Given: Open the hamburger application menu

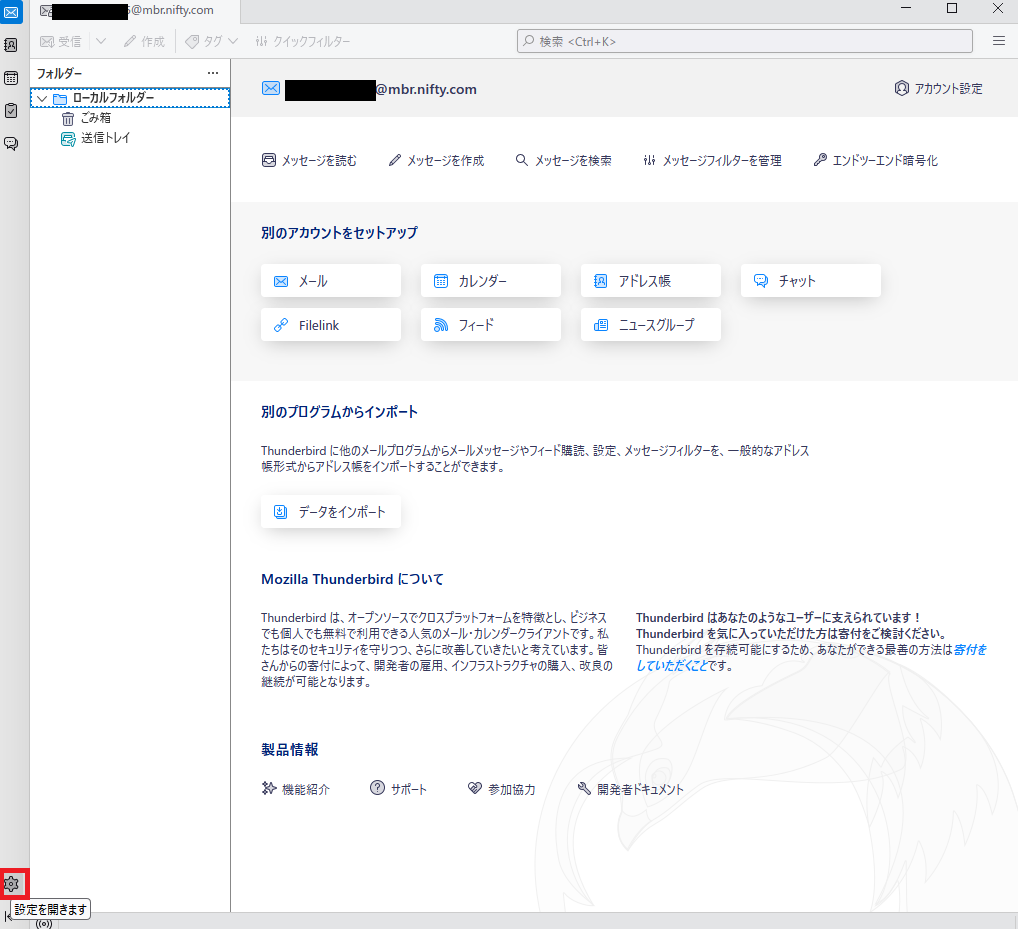Looking at the screenshot, I should (x=998, y=41).
